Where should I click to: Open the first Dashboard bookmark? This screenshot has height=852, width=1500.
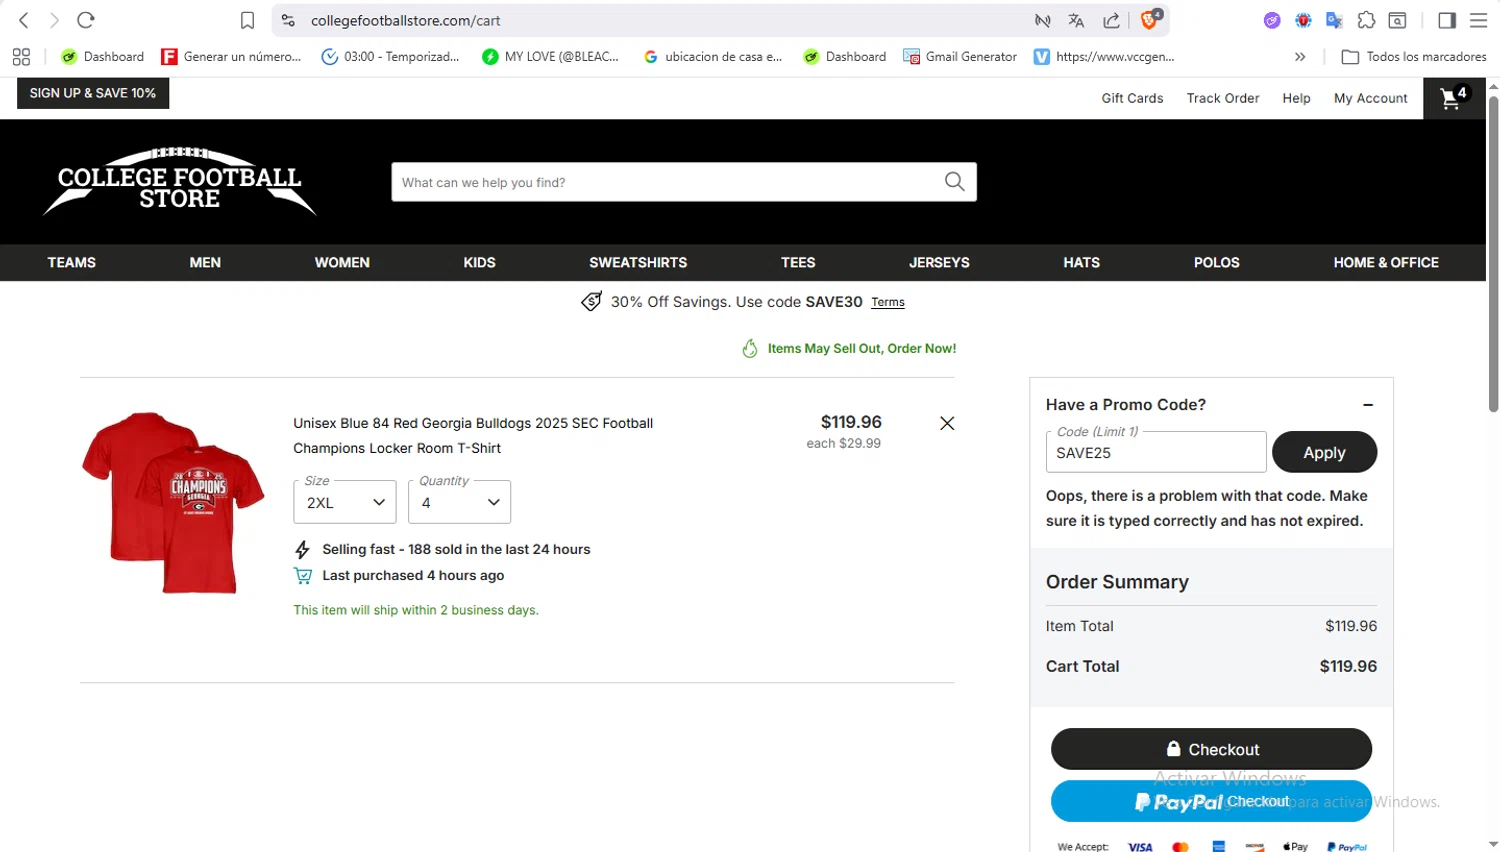tap(102, 57)
